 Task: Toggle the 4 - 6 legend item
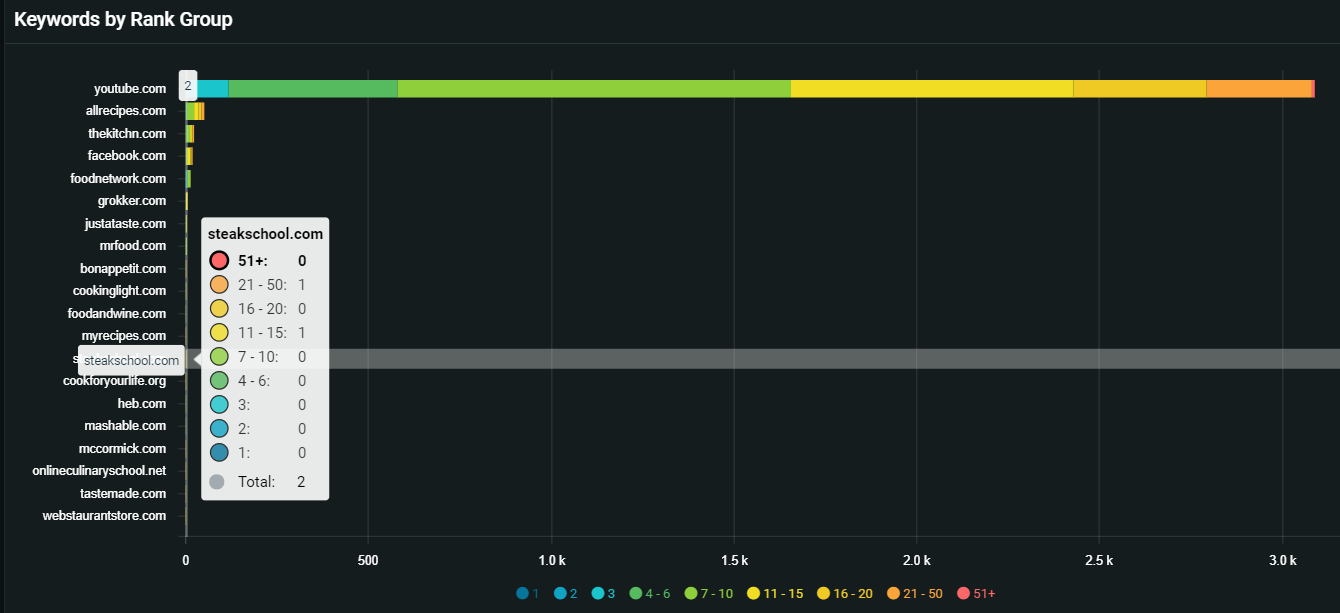(x=650, y=594)
